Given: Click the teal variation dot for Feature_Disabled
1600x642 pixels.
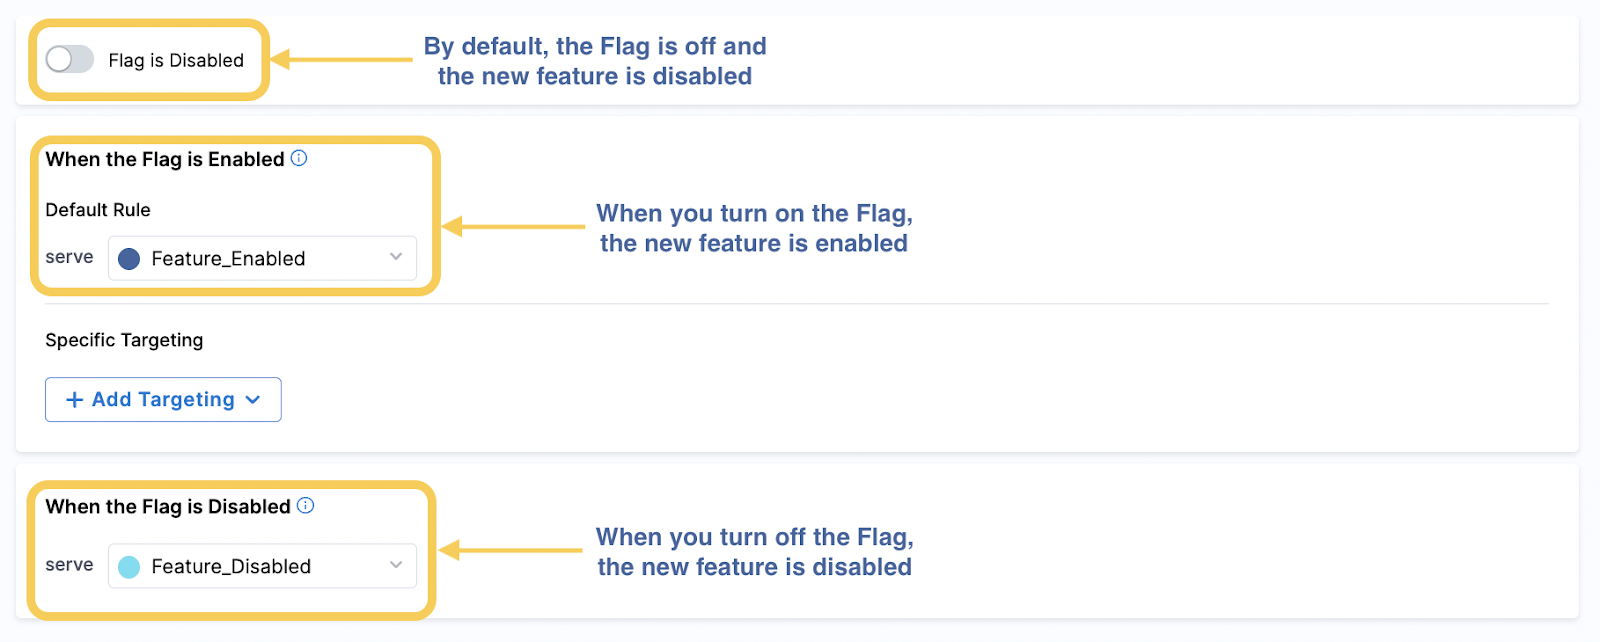Looking at the screenshot, I should tap(129, 565).
